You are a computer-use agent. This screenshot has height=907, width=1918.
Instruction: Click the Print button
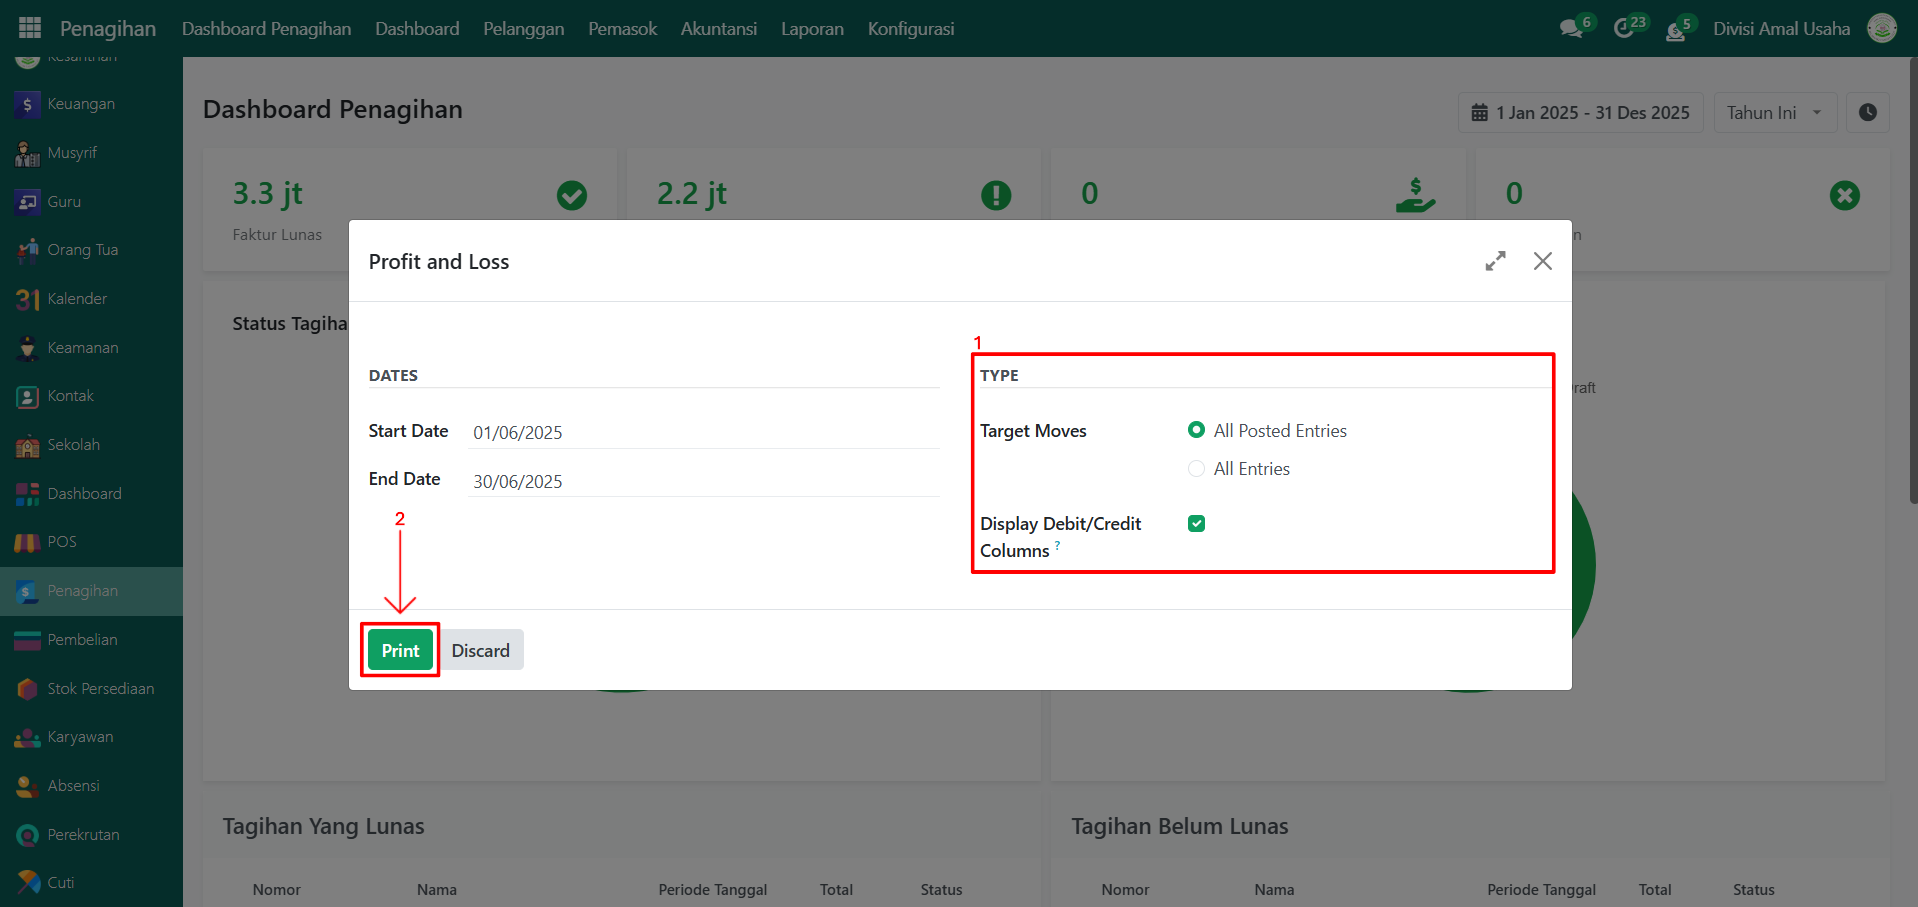click(400, 651)
